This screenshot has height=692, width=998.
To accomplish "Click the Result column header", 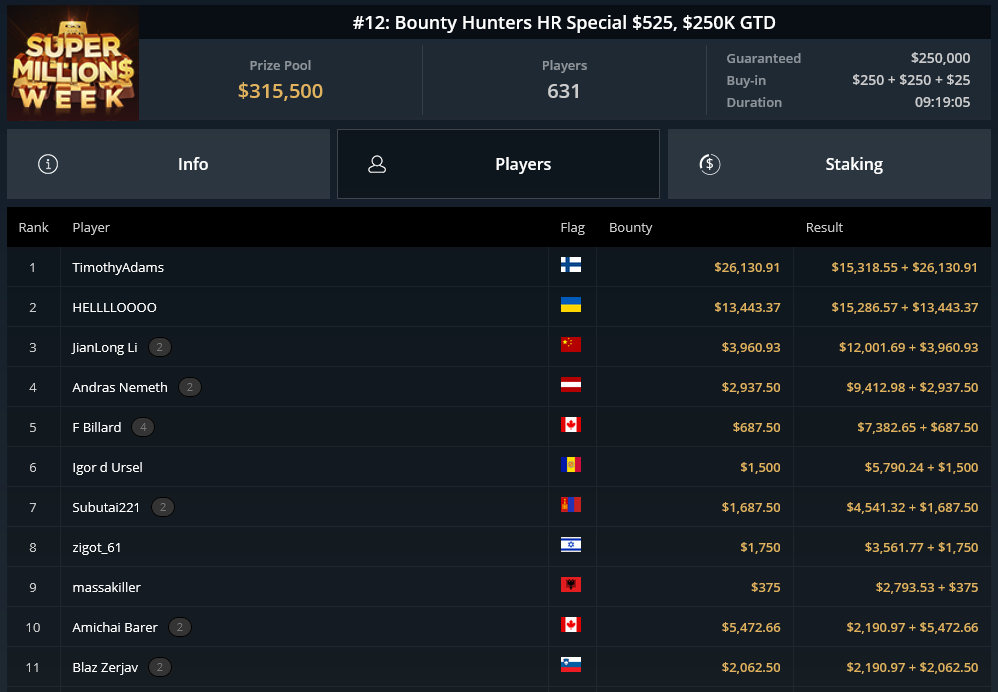I will (824, 227).
